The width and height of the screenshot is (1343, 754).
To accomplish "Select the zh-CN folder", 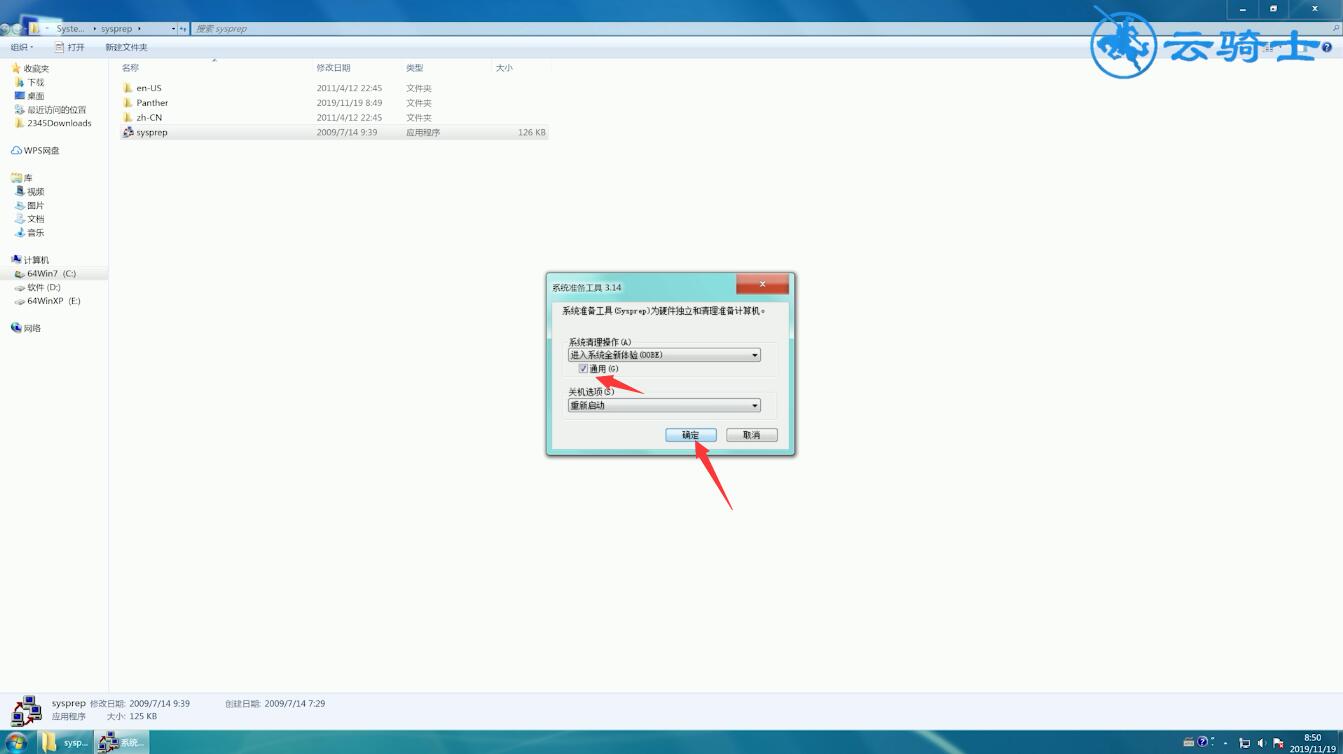I will pos(149,117).
